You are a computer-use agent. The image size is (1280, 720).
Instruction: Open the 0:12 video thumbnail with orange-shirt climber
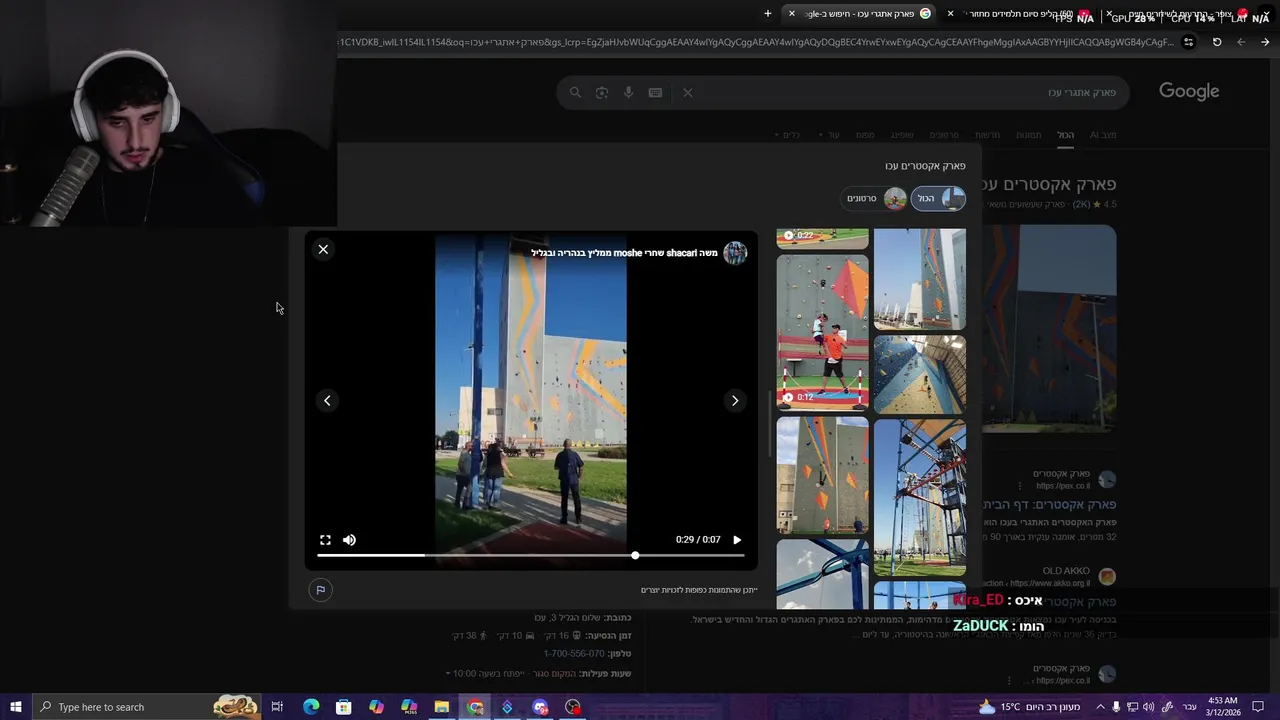822,333
